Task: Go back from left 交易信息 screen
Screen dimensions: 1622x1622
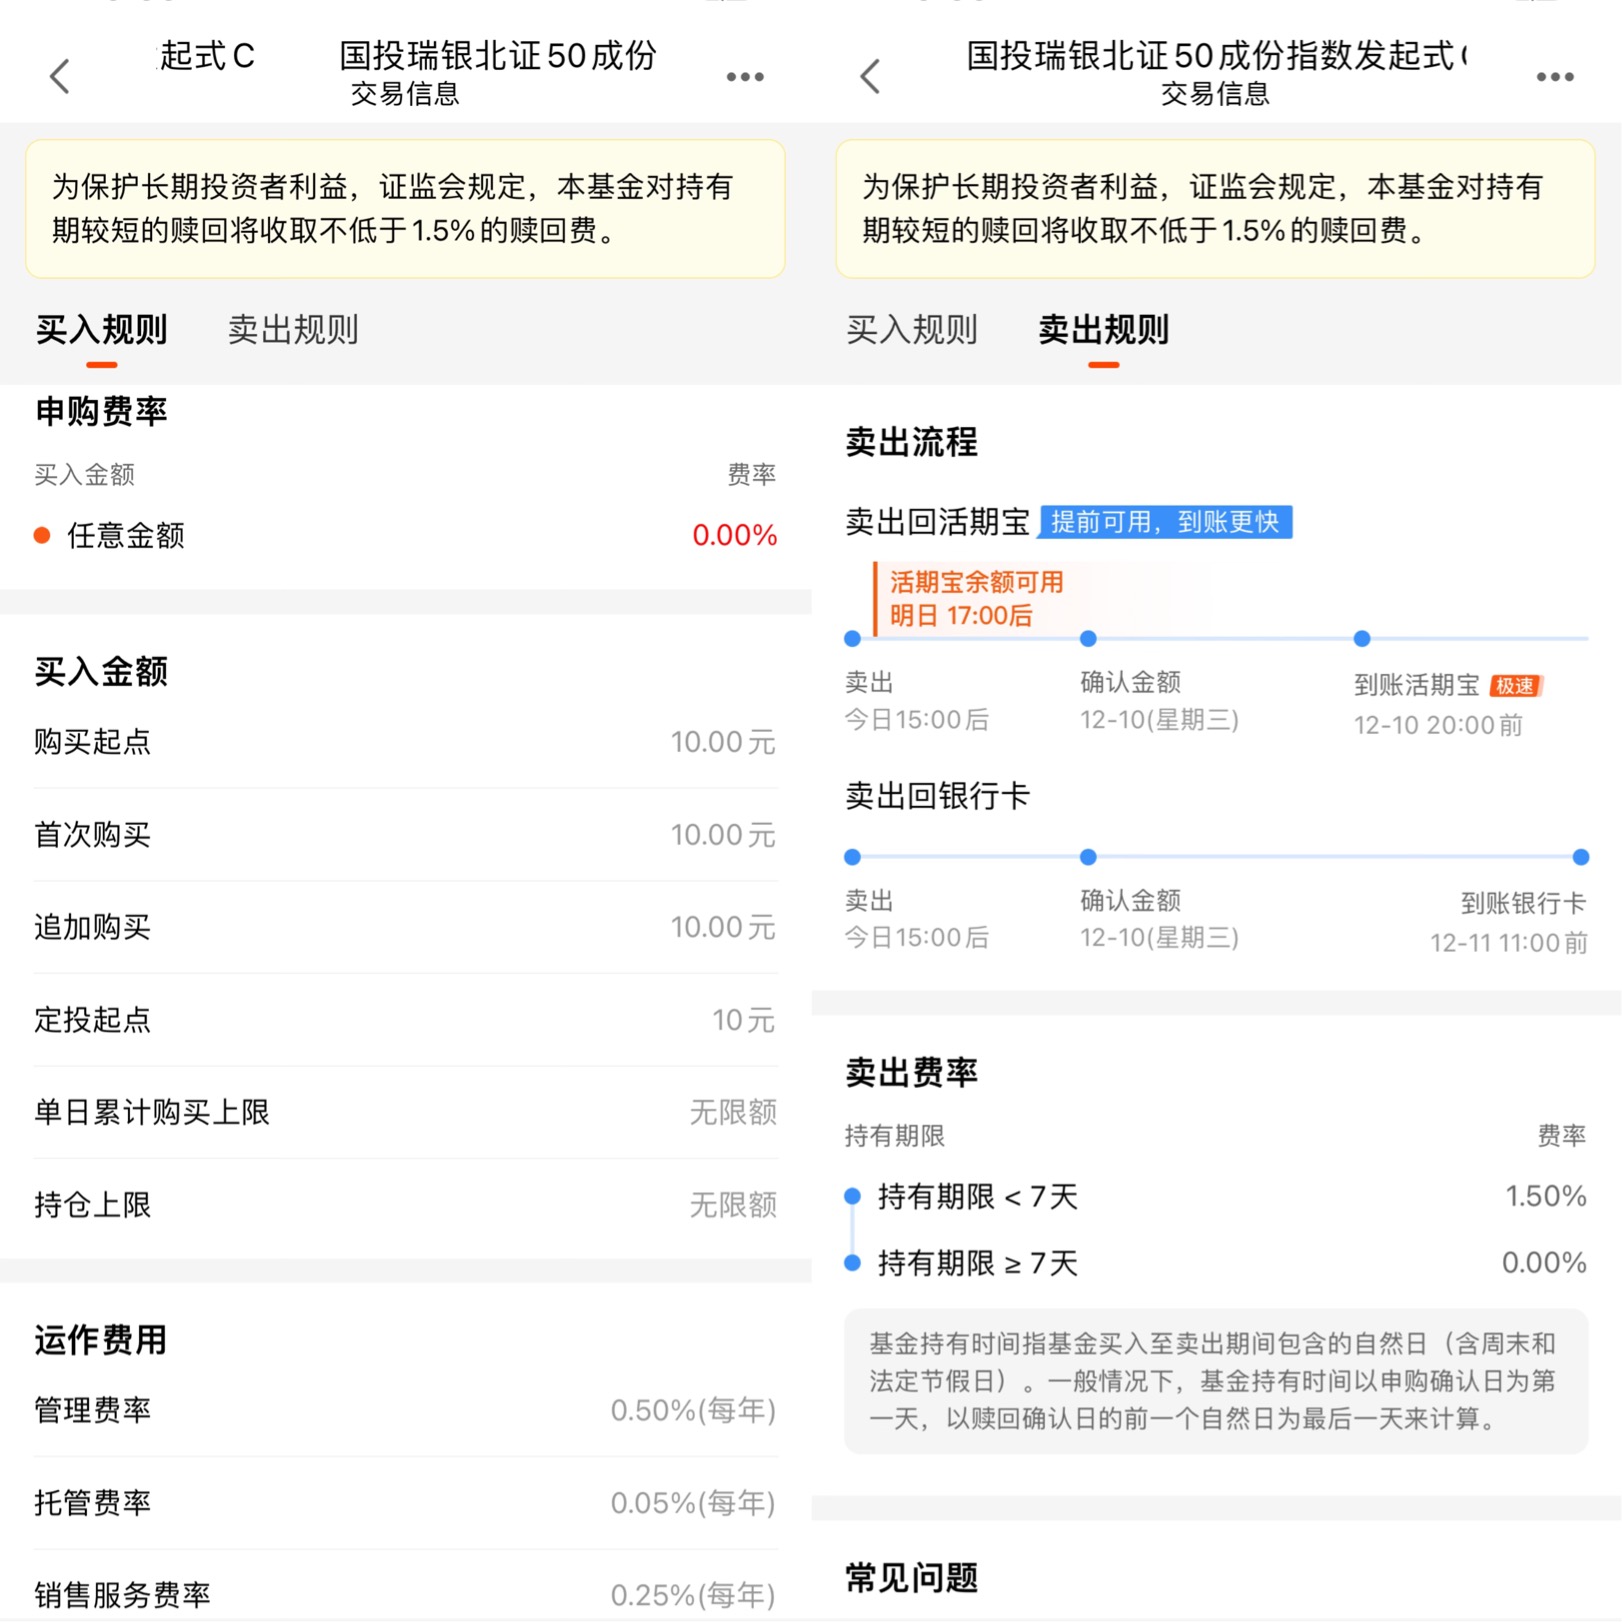Action: (60, 76)
